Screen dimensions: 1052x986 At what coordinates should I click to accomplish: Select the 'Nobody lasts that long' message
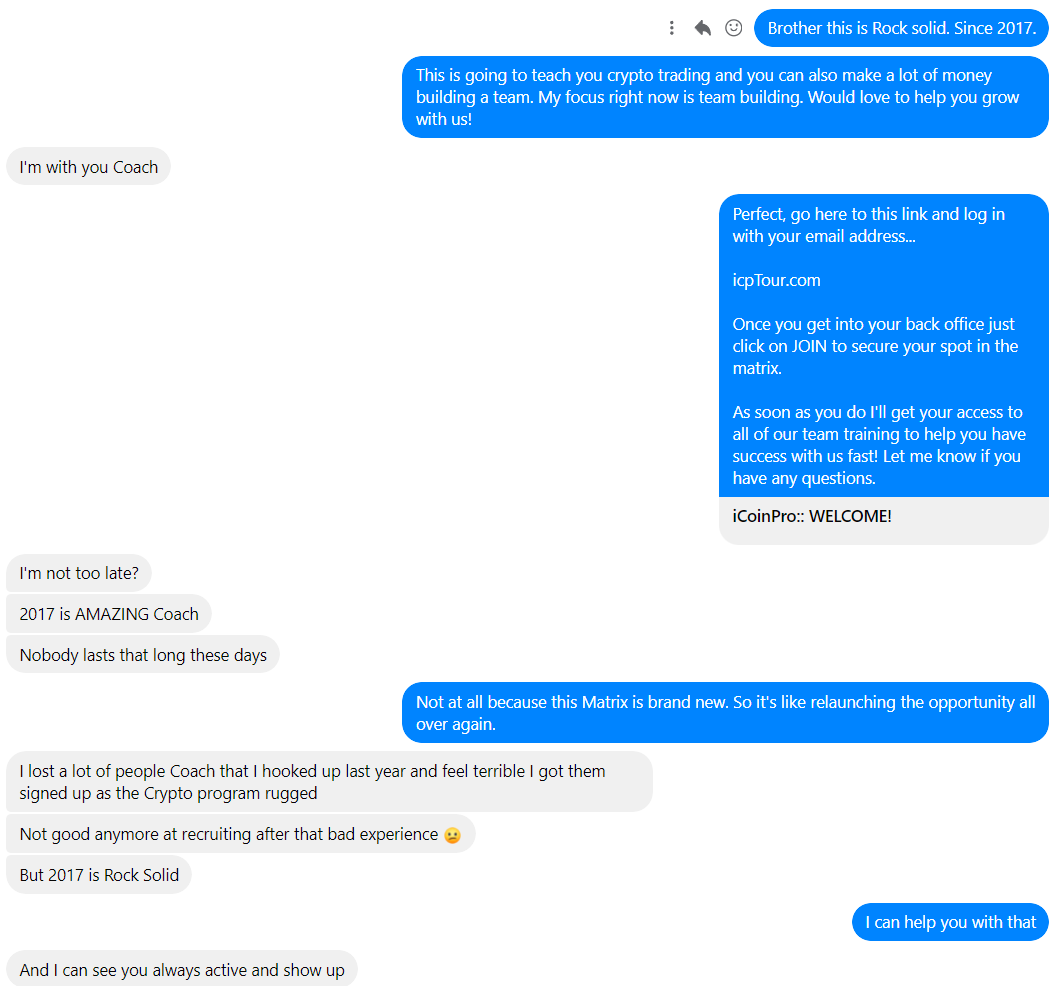(x=143, y=655)
